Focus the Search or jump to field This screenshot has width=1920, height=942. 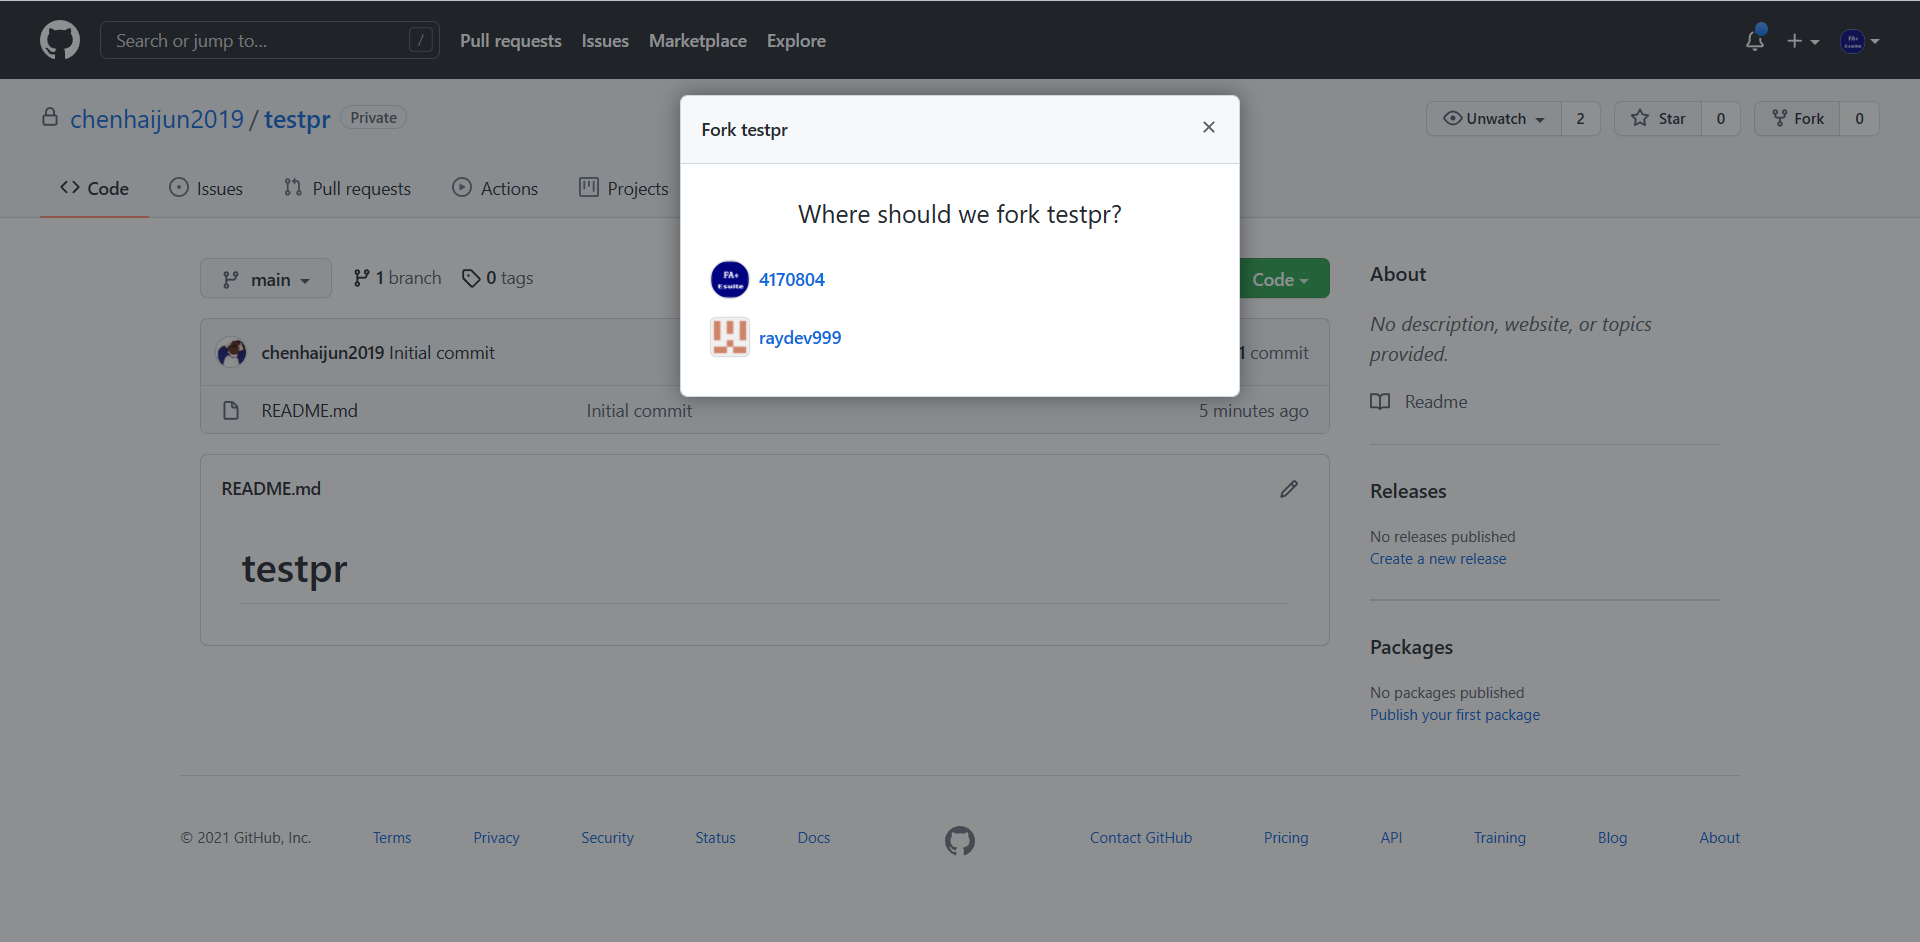click(270, 40)
